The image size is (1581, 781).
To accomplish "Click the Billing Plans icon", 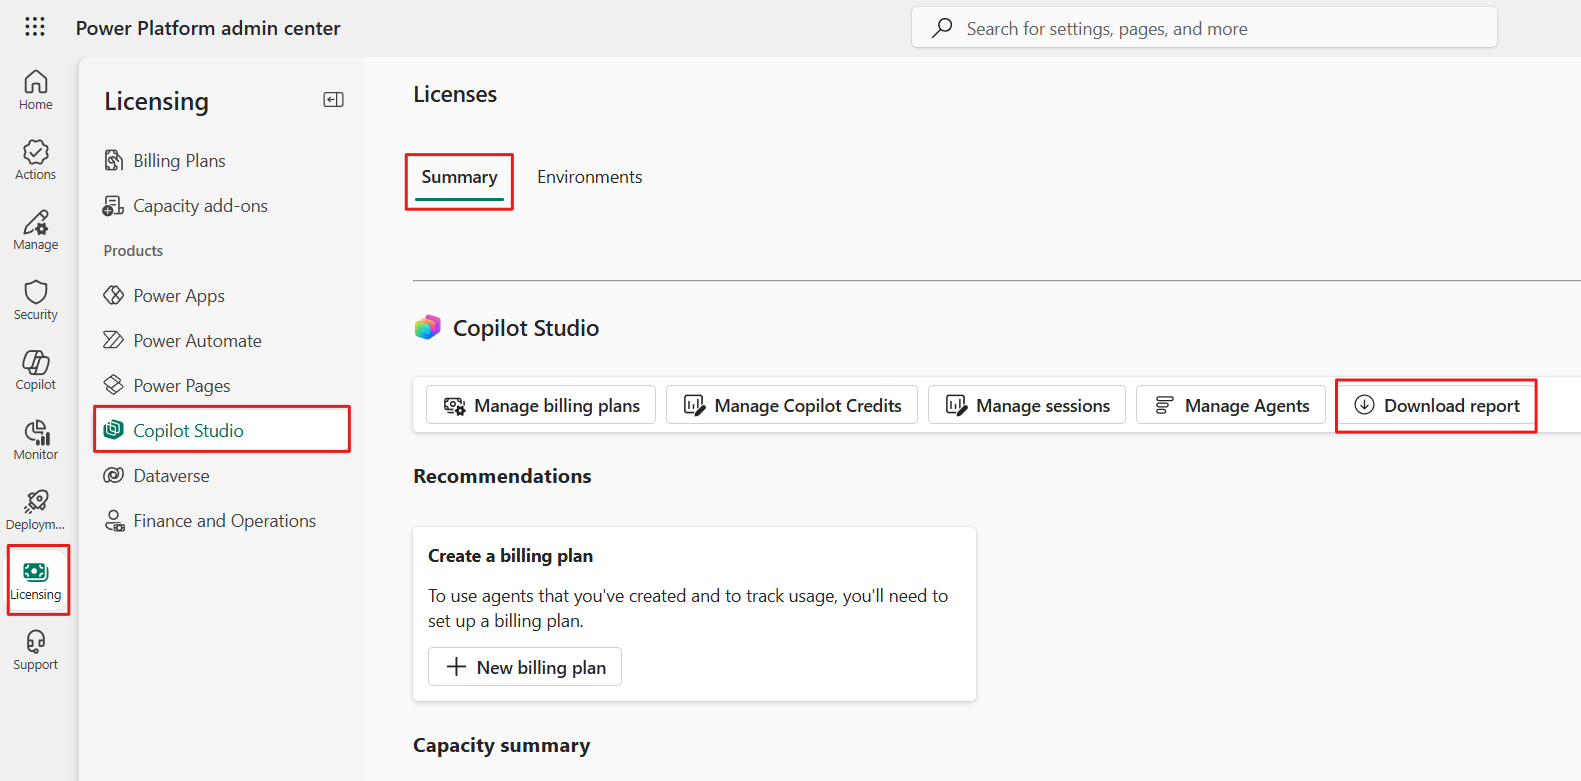I will click(x=114, y=161).
